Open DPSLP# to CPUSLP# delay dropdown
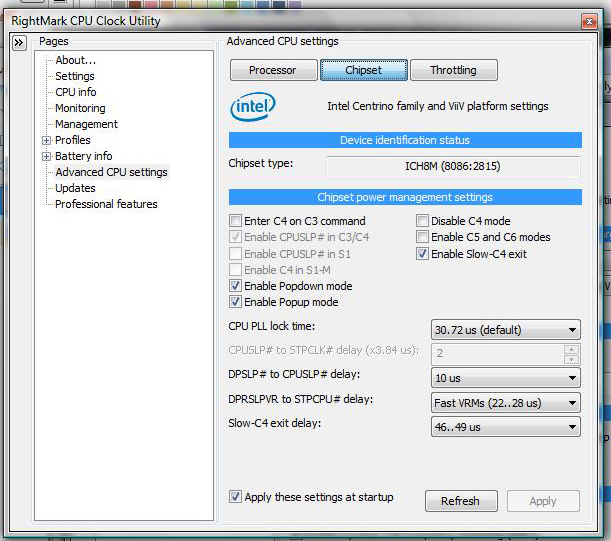Screen dimensions: 611x541 coord(506,378)
